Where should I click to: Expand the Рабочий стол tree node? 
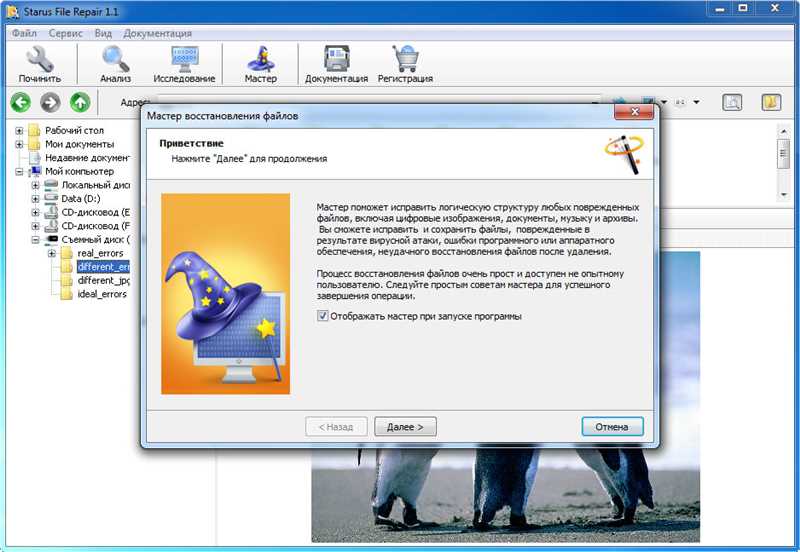(x=19, y=131)
